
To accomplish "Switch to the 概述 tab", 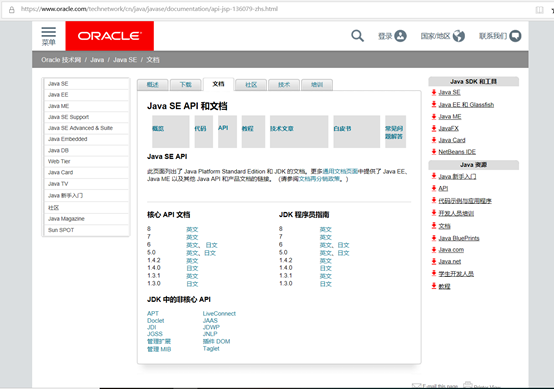I will [x=153, y=85].
